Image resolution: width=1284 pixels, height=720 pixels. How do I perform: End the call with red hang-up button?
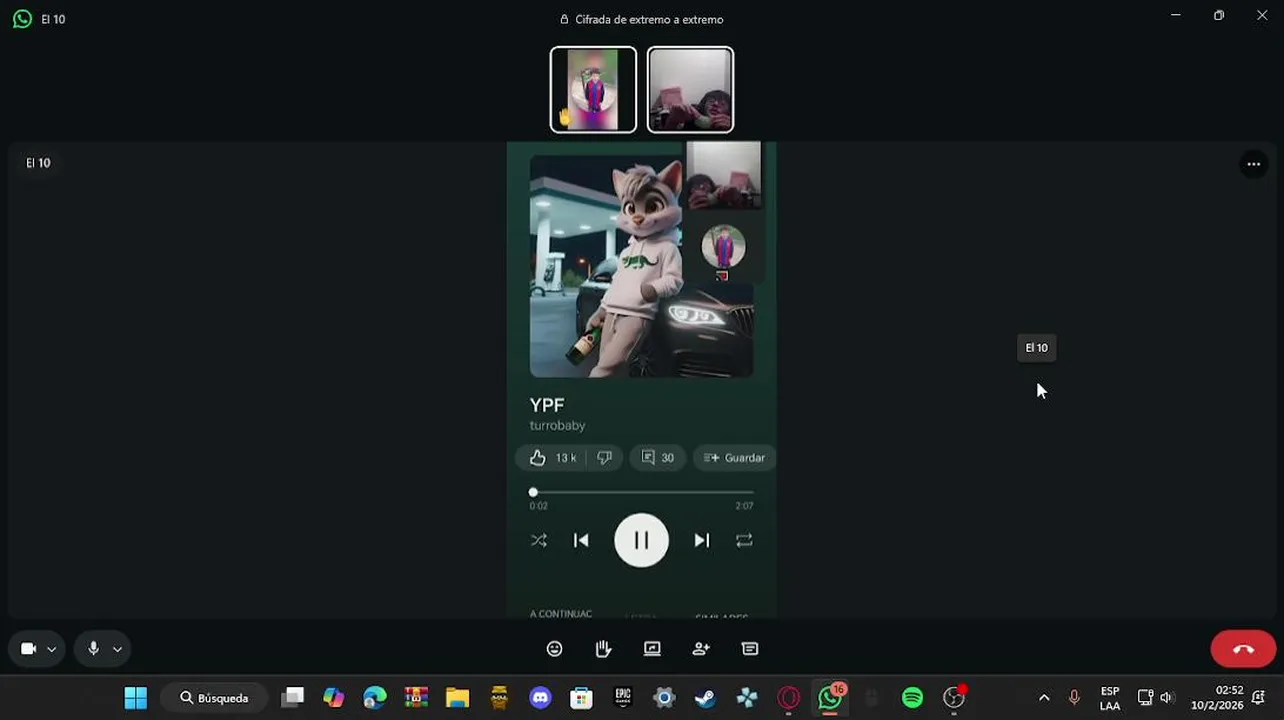pos(1243,649)
